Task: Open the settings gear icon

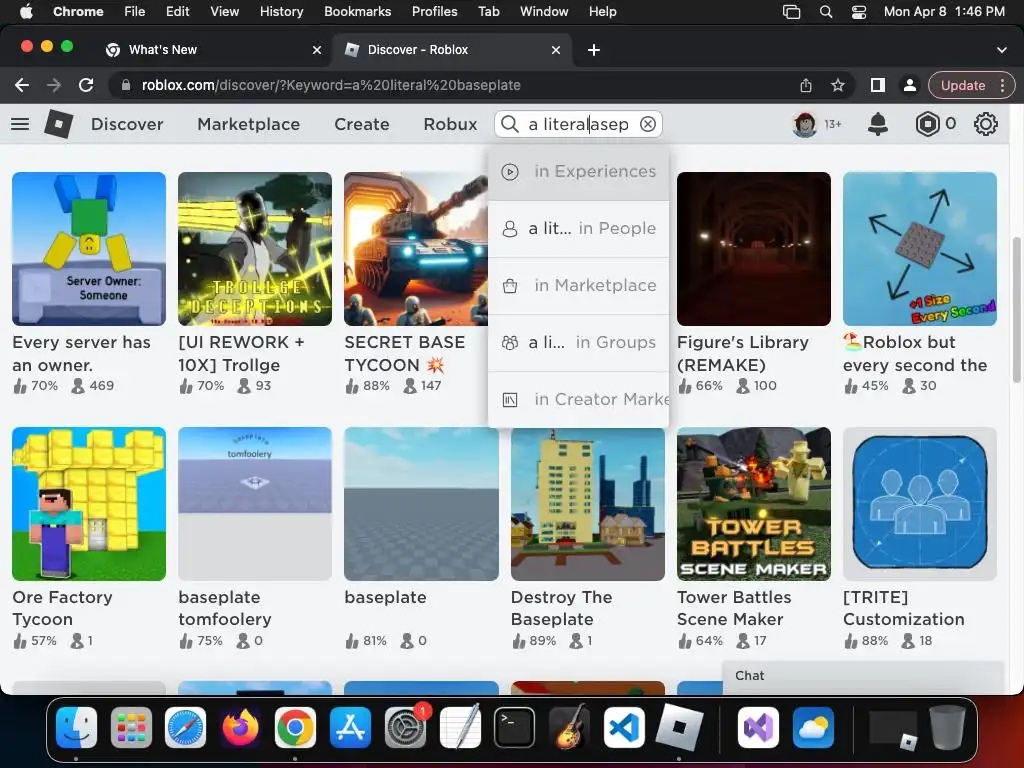Action: pos(985,124)
